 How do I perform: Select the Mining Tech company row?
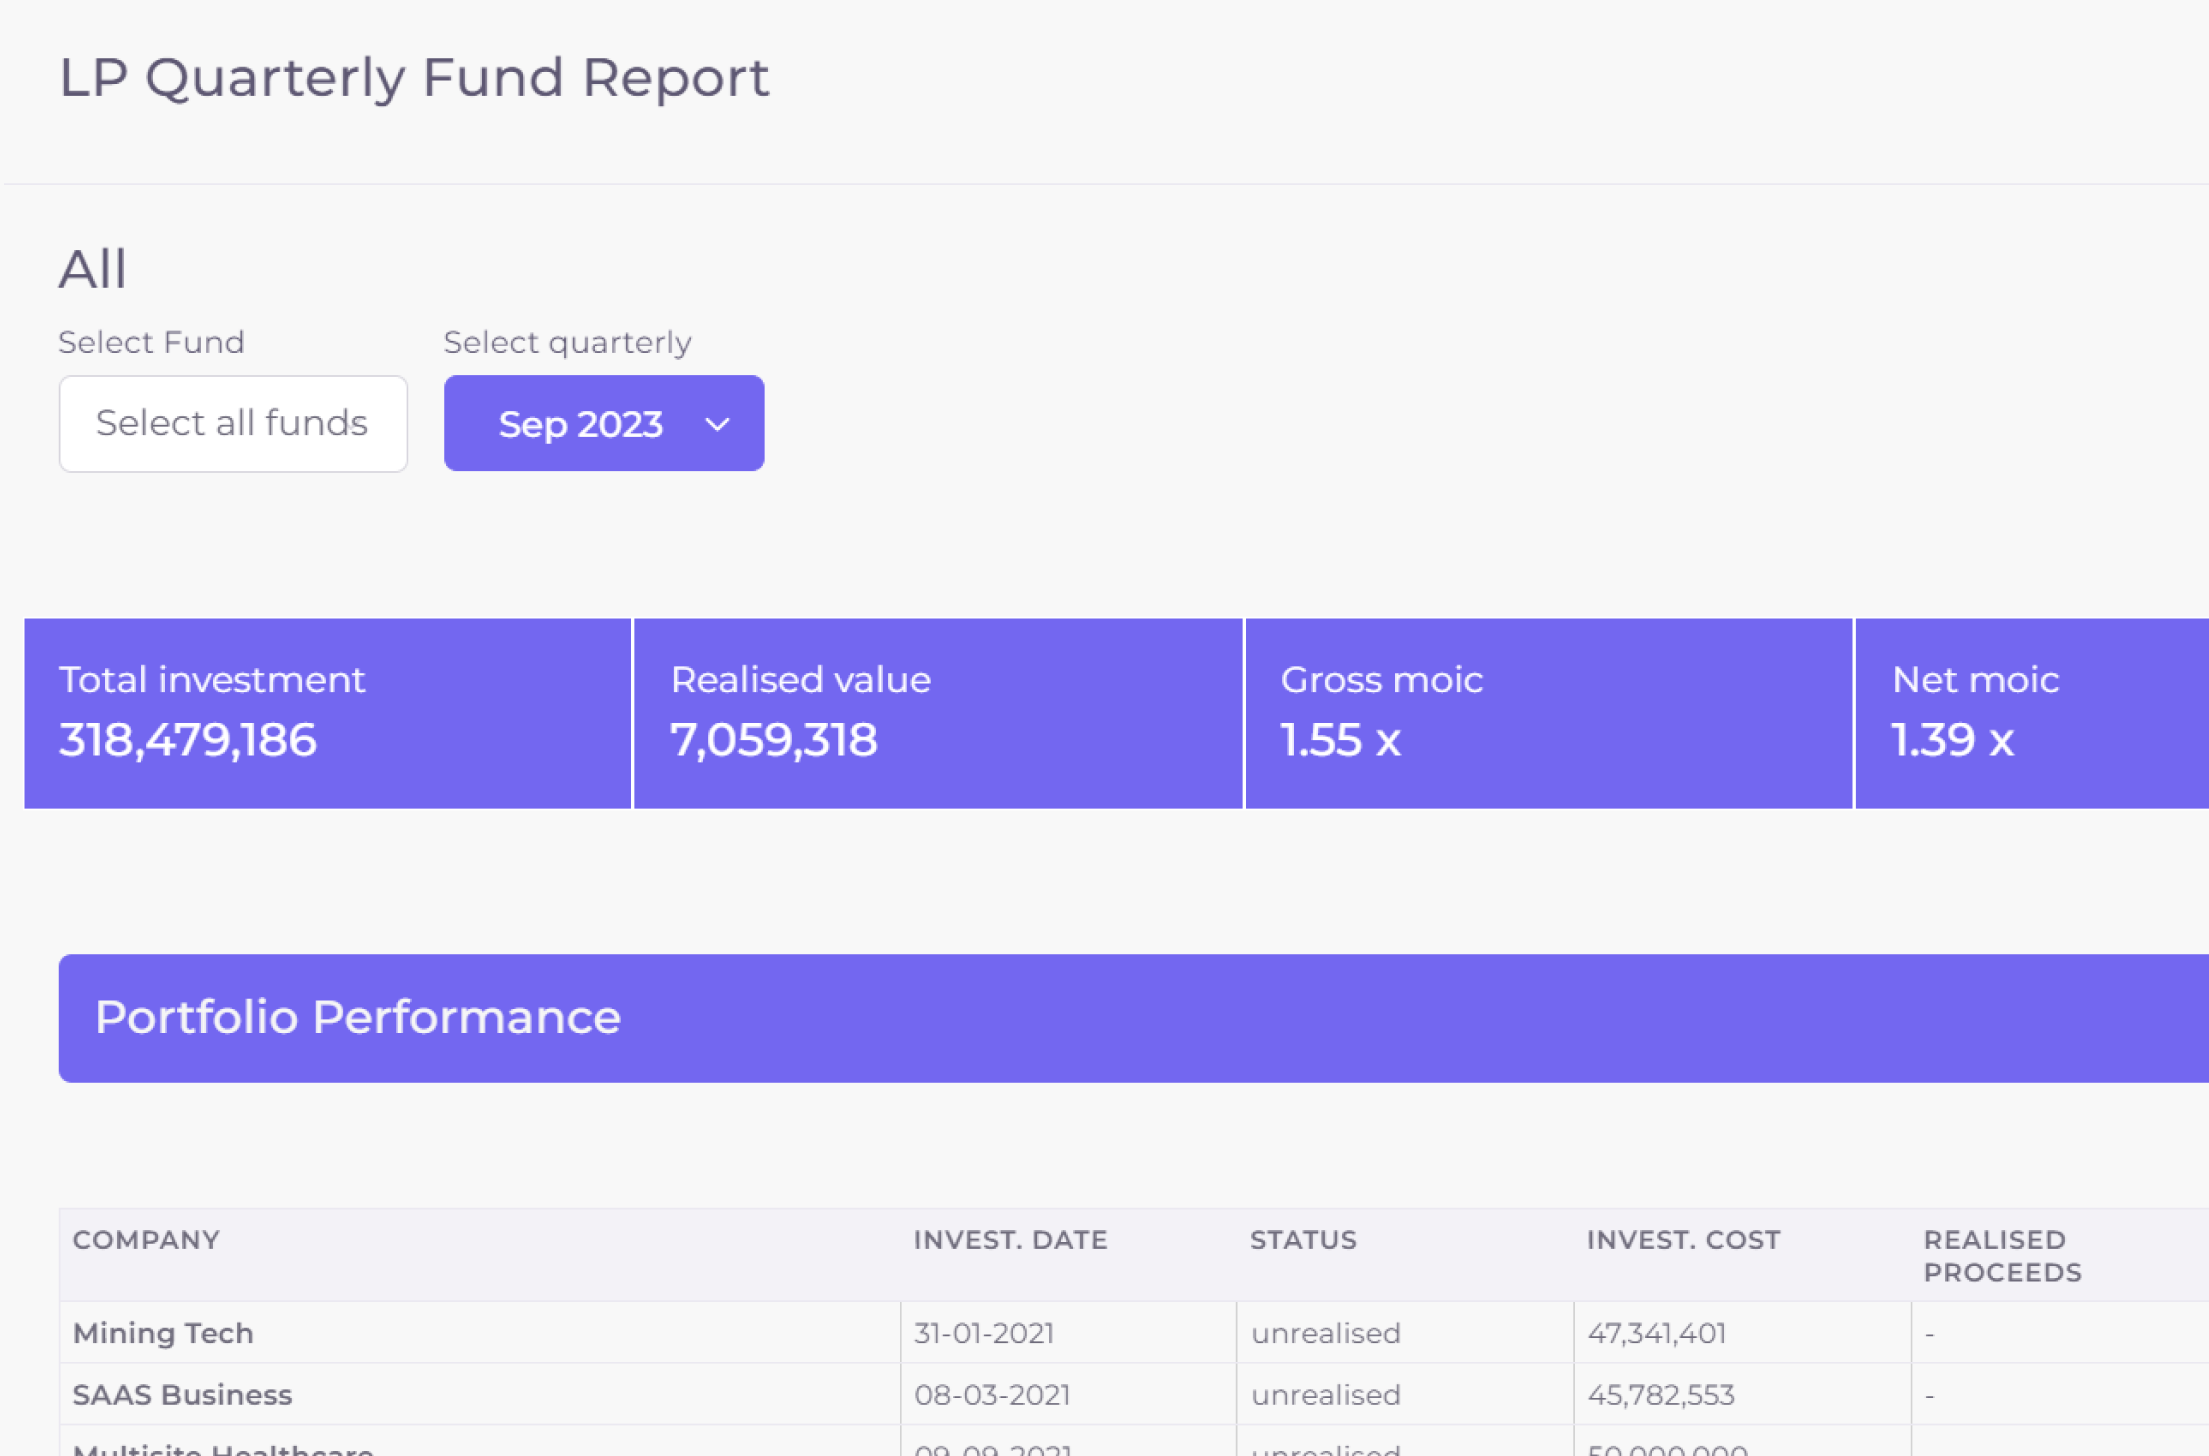[x=163, y=1333]
